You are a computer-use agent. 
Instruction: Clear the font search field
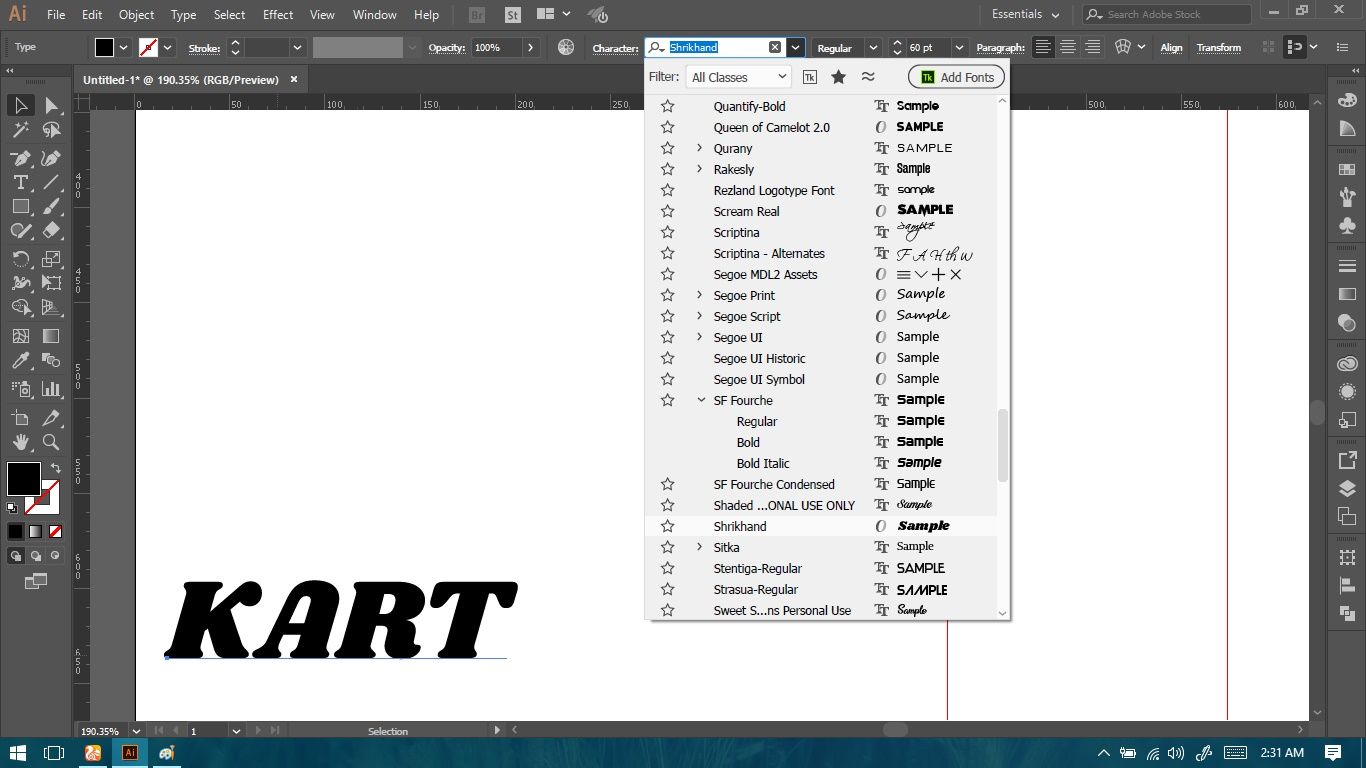(775, 47)
